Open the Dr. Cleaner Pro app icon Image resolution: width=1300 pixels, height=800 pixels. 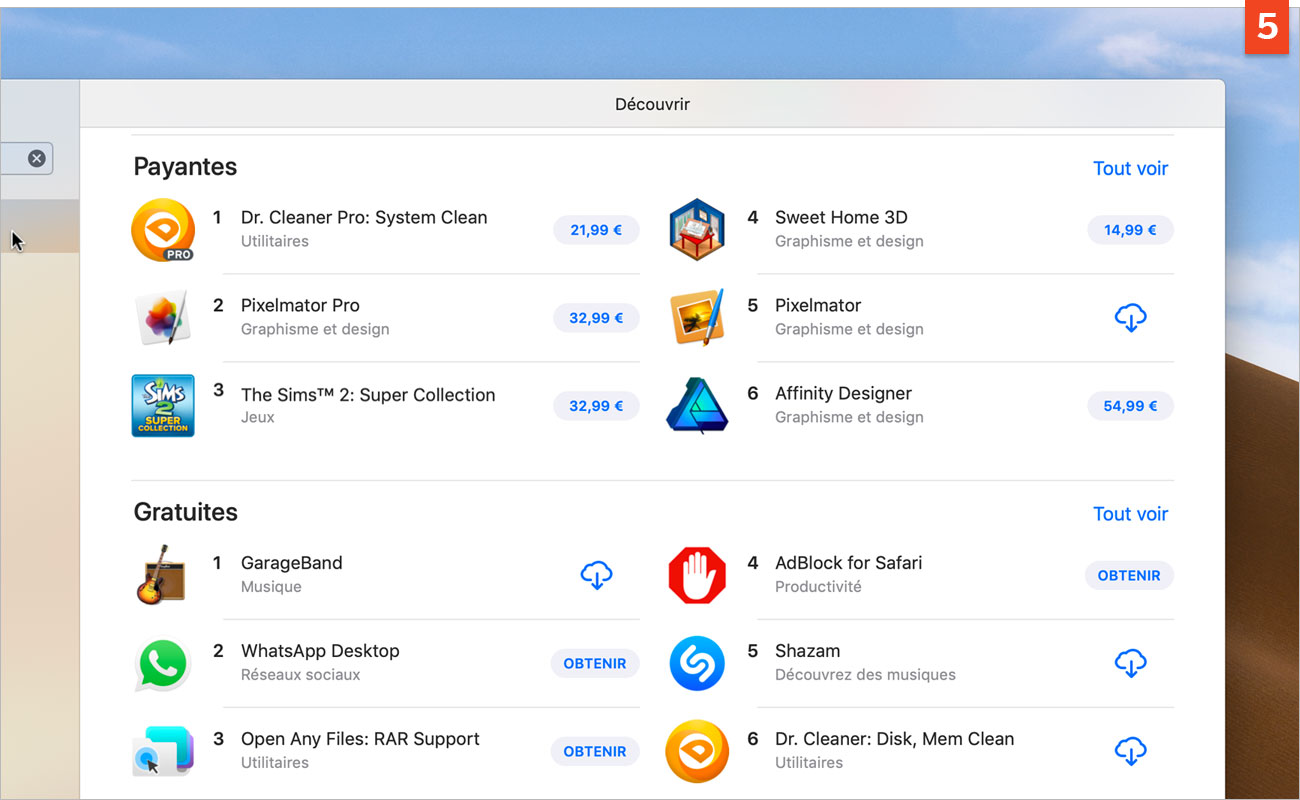(x=163, y=230)
